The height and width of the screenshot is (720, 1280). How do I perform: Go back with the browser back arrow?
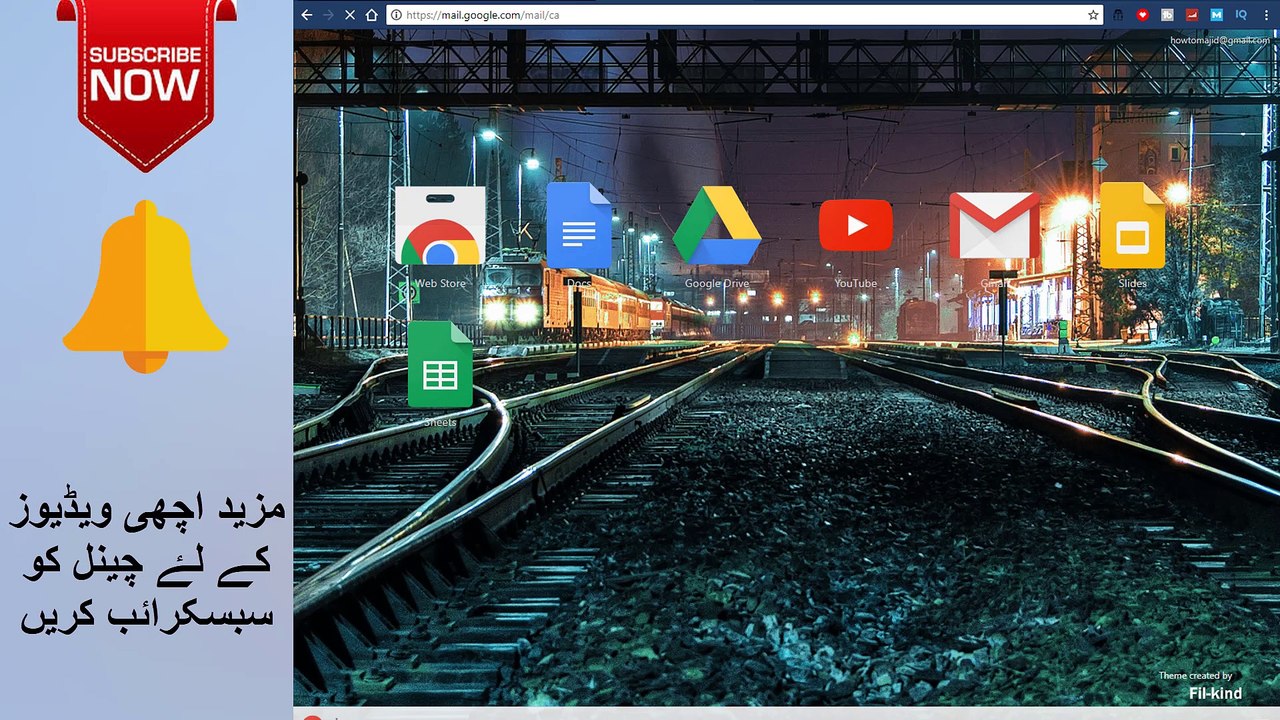307,15
